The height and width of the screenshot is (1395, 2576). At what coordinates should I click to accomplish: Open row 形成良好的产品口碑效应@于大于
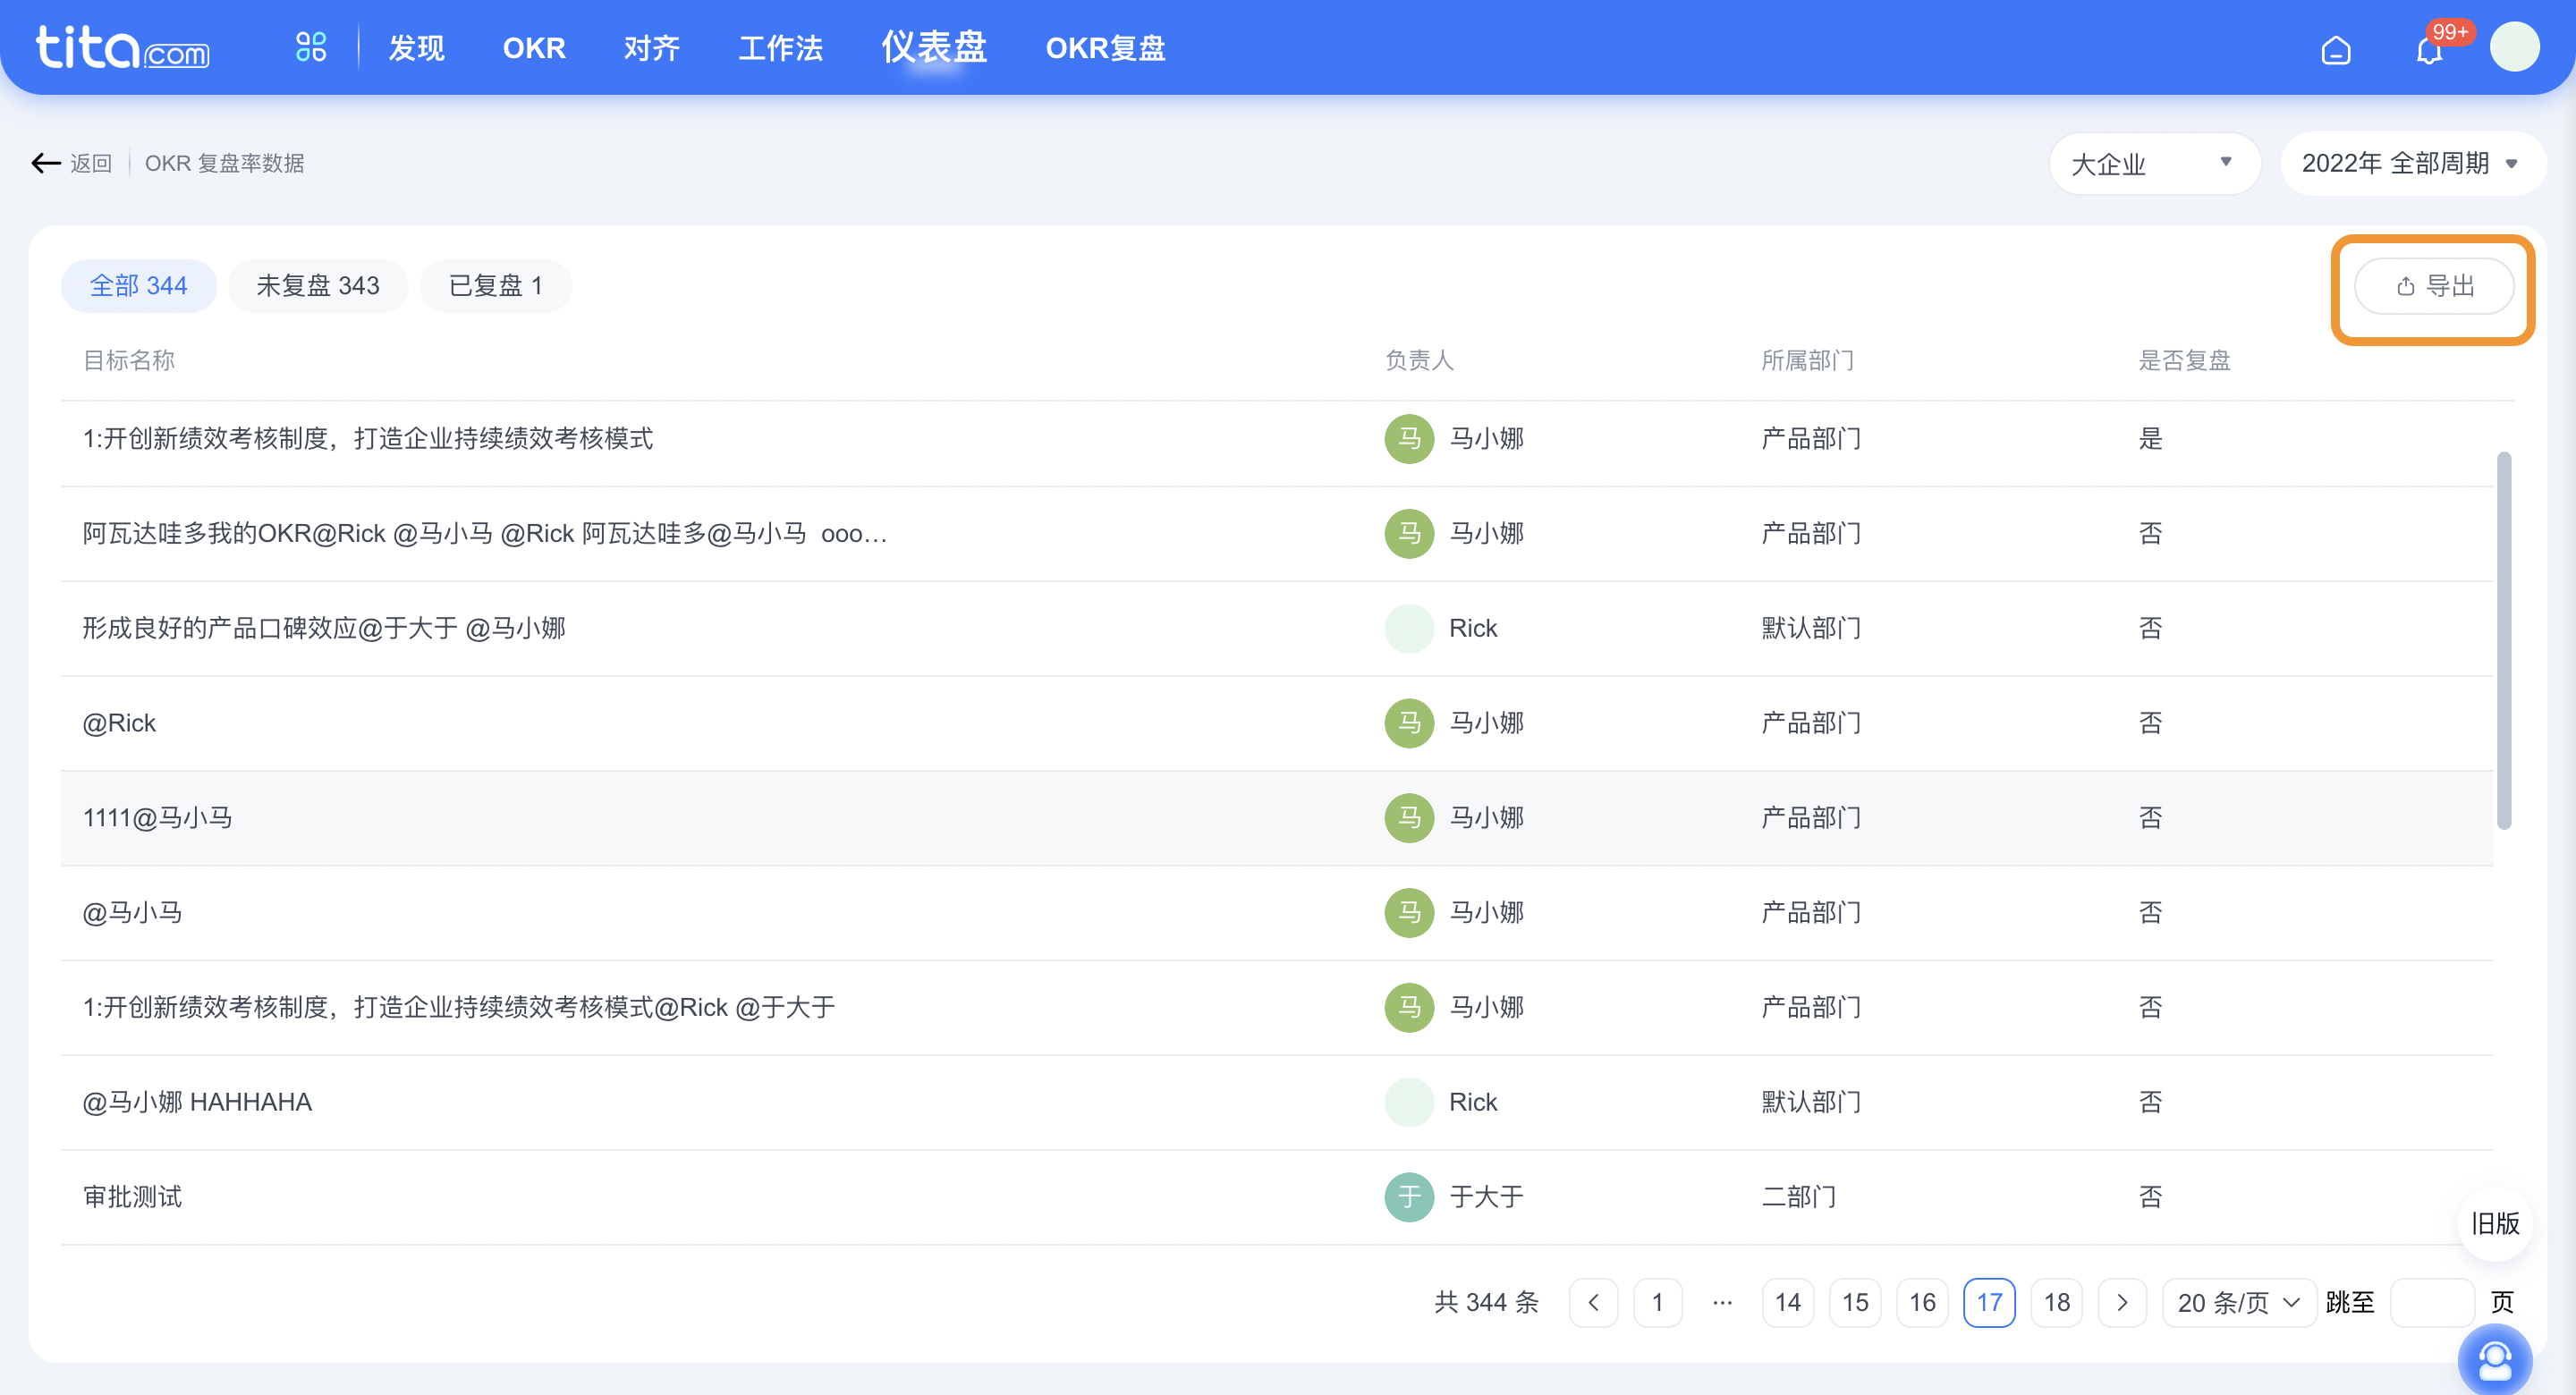[x=1277, y=629]
